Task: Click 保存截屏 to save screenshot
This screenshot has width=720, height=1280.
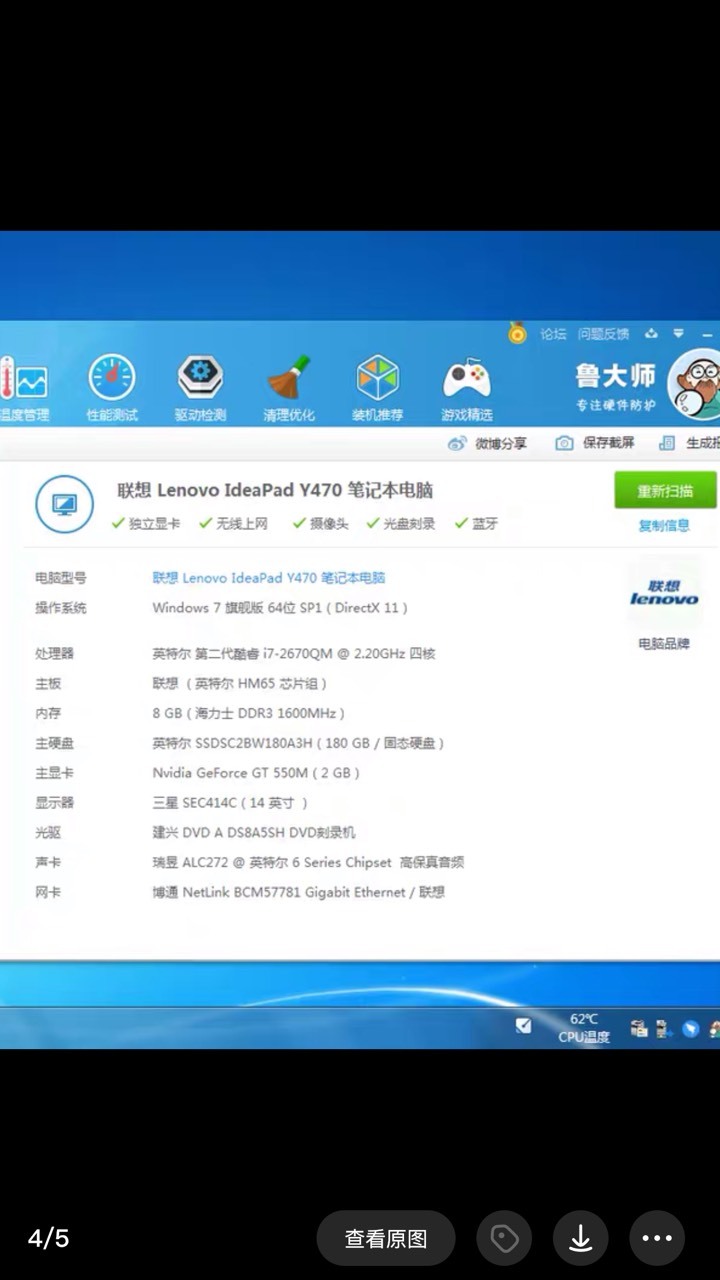Action: point(595,443)
